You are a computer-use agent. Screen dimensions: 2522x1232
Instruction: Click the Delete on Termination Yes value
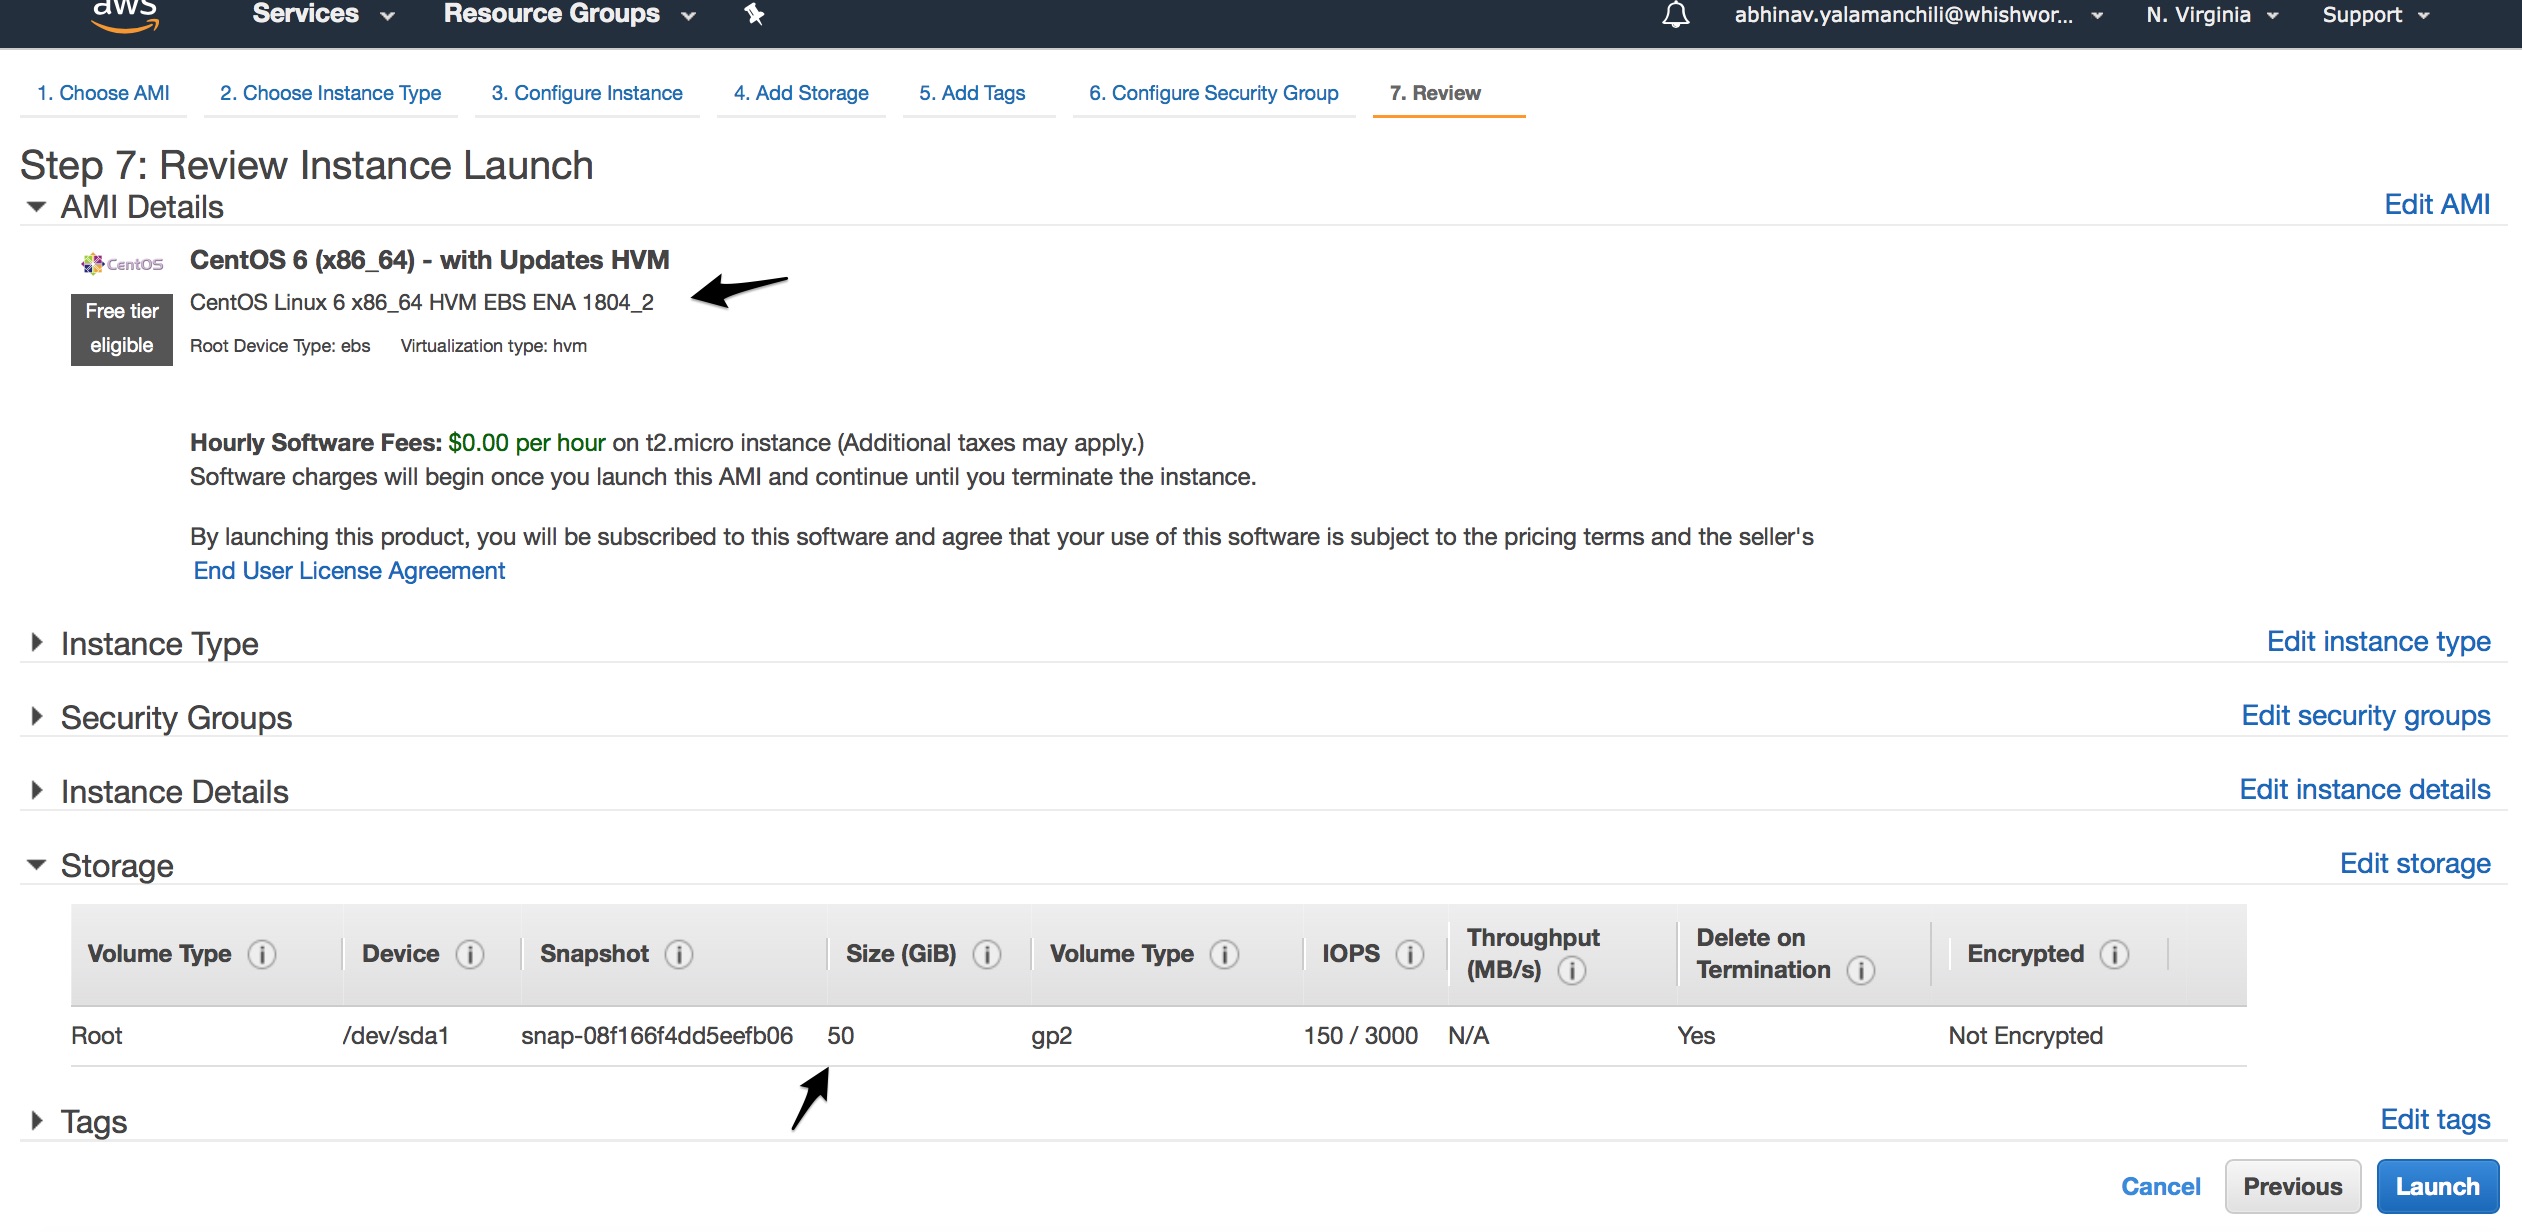[x=1695, y=1036]
